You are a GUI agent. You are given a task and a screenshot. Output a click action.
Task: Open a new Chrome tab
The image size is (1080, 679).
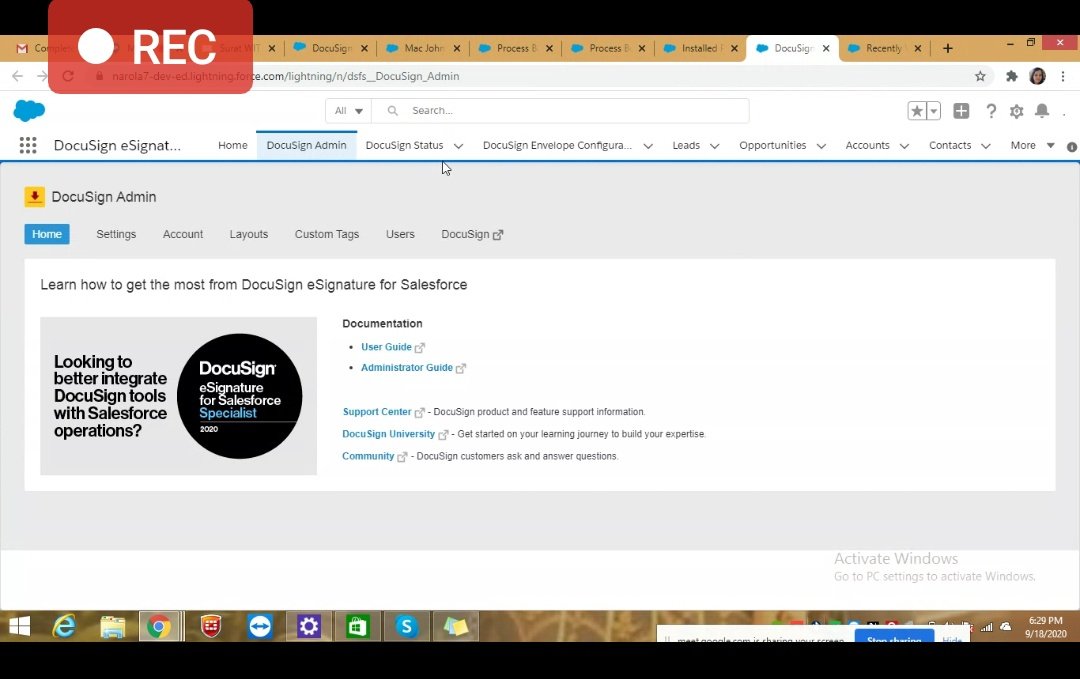(948, 48)
